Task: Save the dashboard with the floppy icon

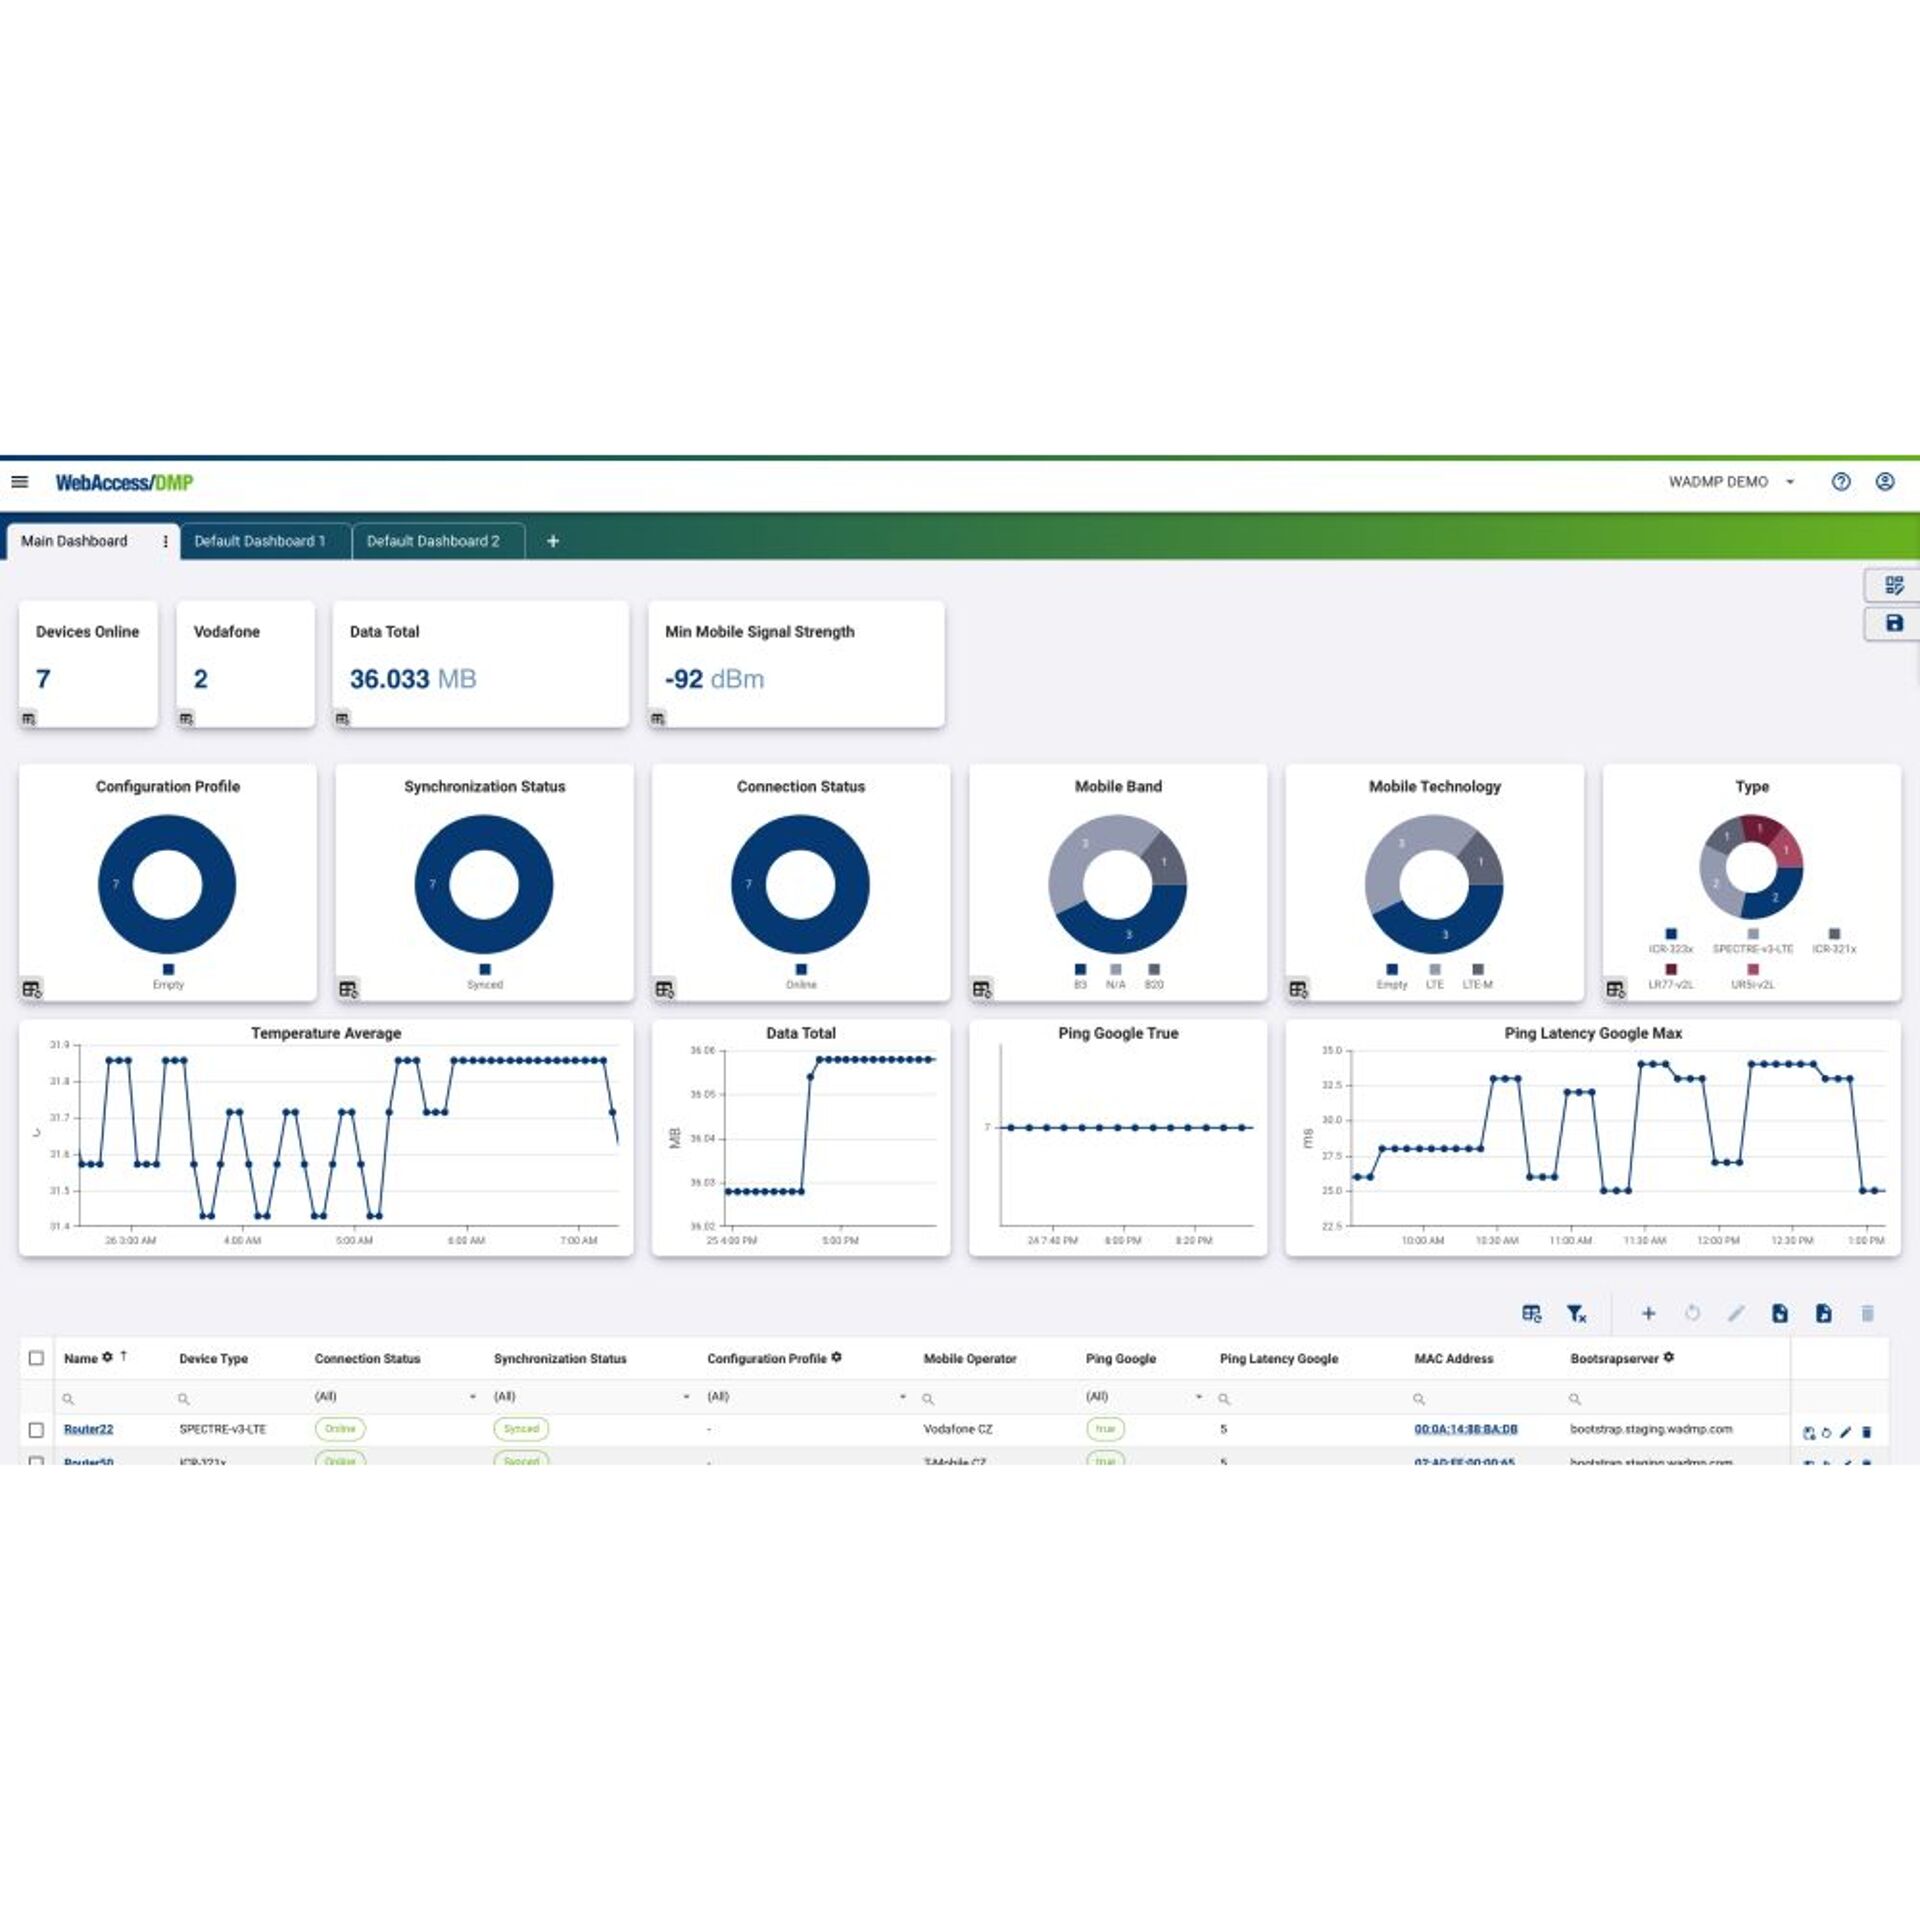Action: (x=1893, y=623)
